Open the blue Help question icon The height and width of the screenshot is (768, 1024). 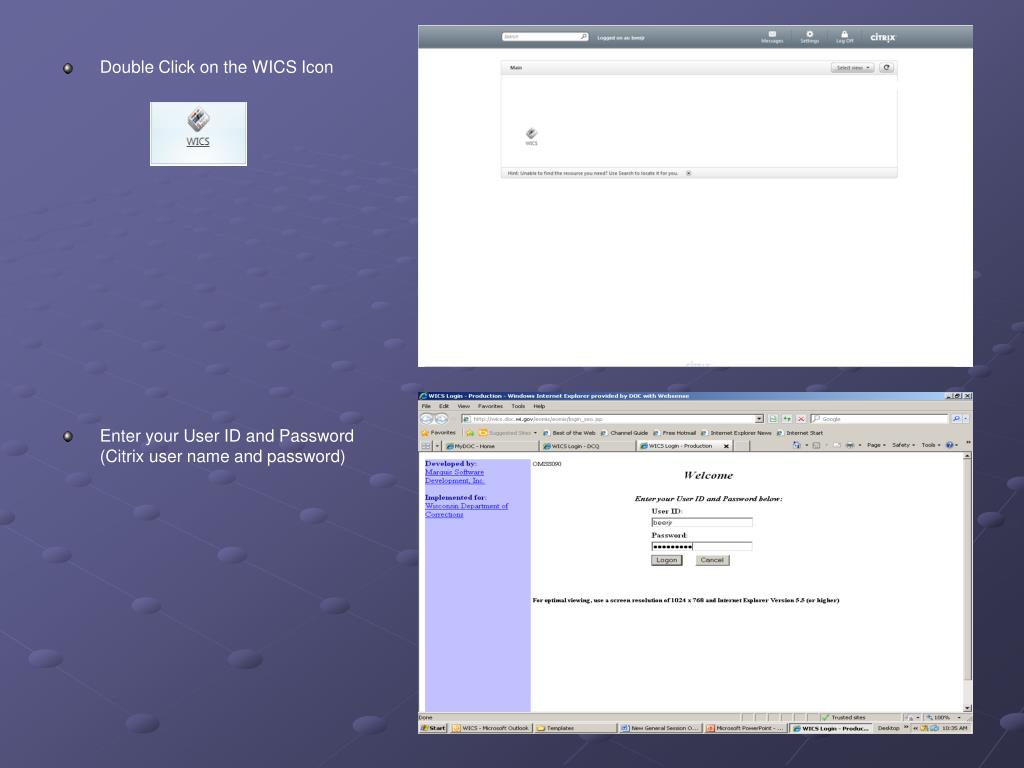[x=952, y=445]
